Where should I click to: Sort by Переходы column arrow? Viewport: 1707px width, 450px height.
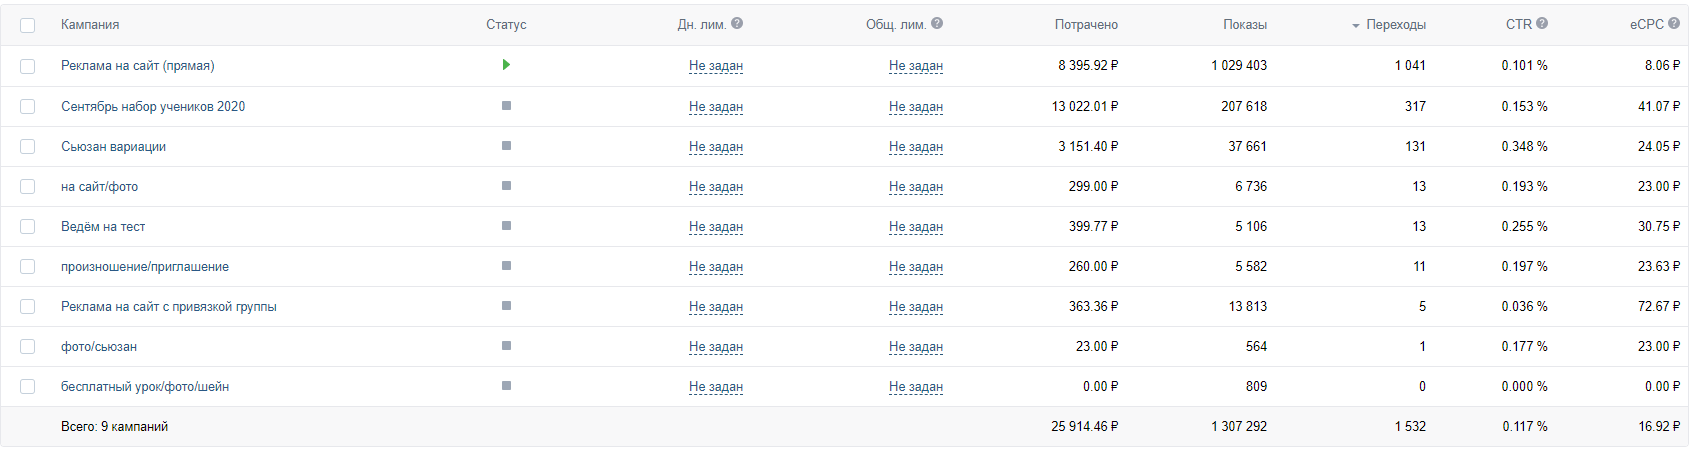tap(1356, 25)
